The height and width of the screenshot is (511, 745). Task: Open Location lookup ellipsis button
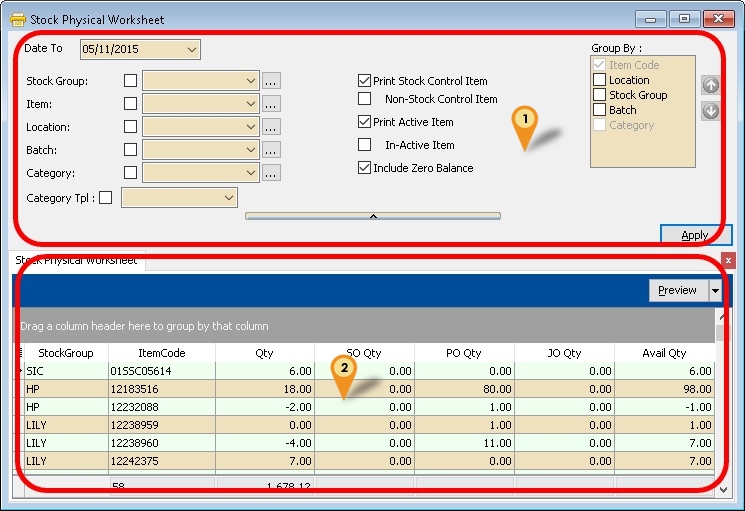(x=271, y=127)
